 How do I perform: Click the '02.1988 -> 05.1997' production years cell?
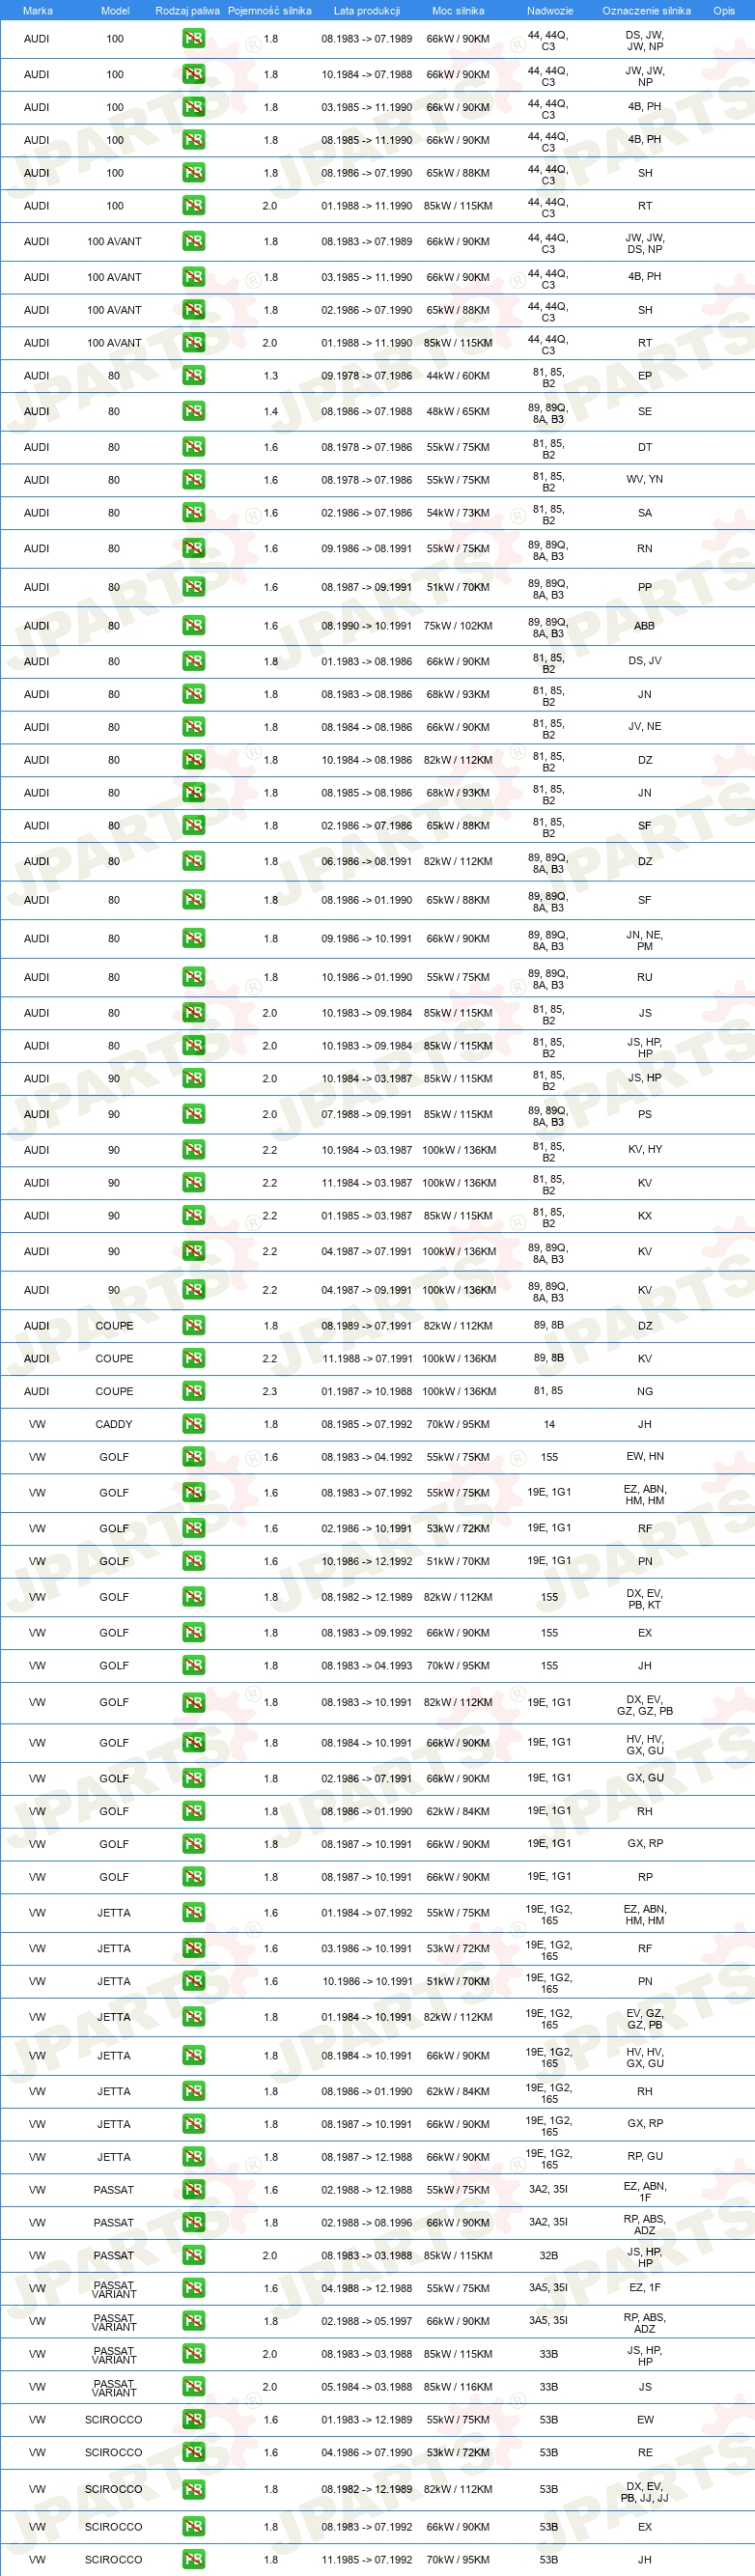[x=367, y=2321]
